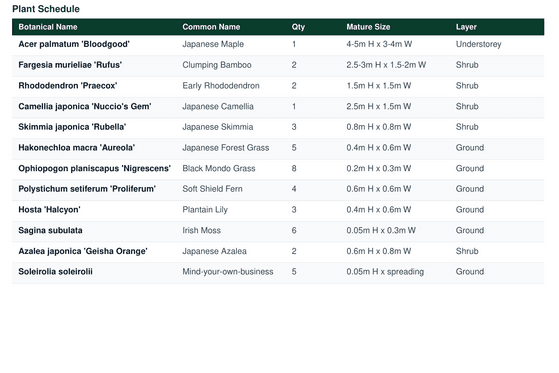Click the Japanese Skimmia common name
Image resolution: width=559 pixels, height=373 pixels.
click(x=218, y=127)
